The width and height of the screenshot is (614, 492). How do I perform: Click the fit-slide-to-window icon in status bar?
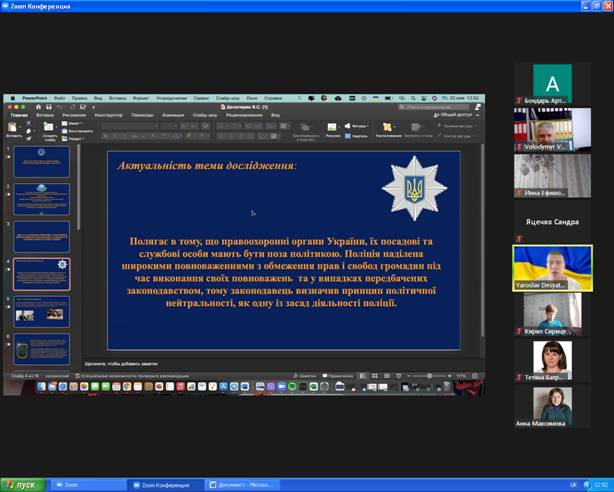click(x=475, y=376)
